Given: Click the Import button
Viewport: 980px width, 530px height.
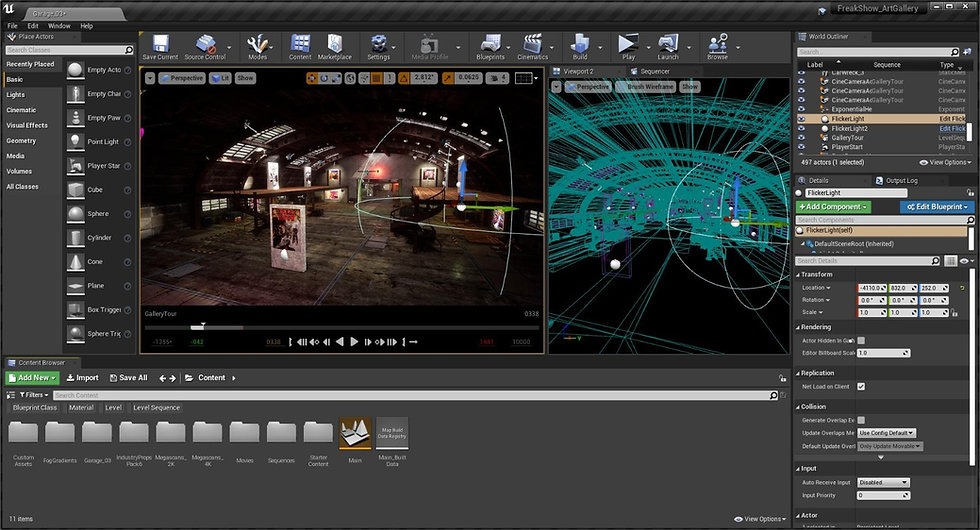Looking at the screenshot, I should point(82,378).
